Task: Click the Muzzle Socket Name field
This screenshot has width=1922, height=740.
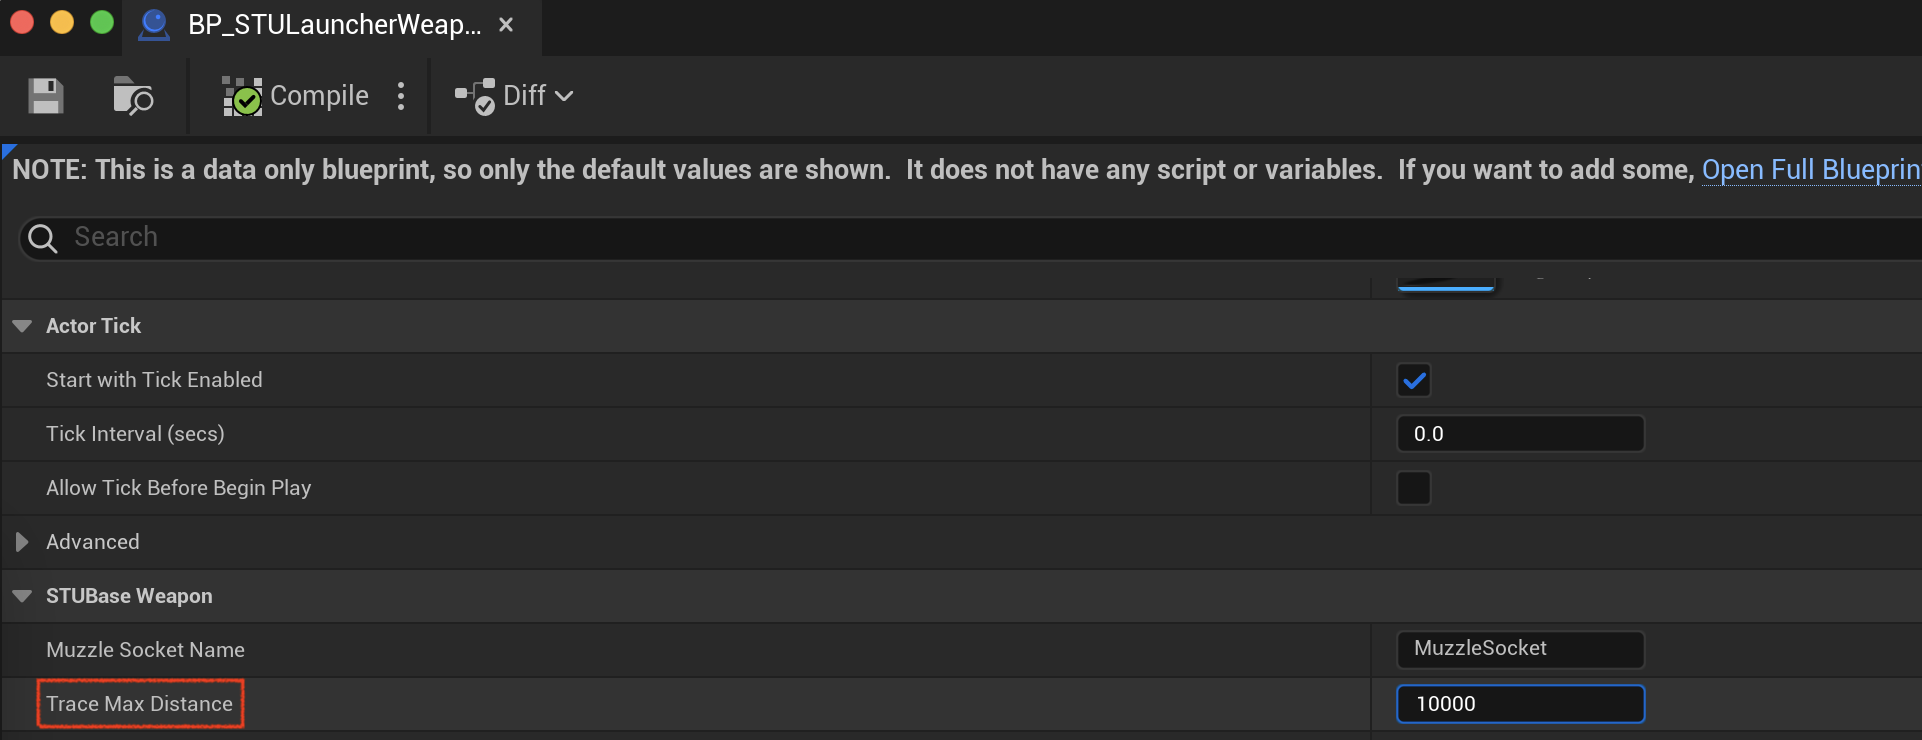Action: (1520, 649)
